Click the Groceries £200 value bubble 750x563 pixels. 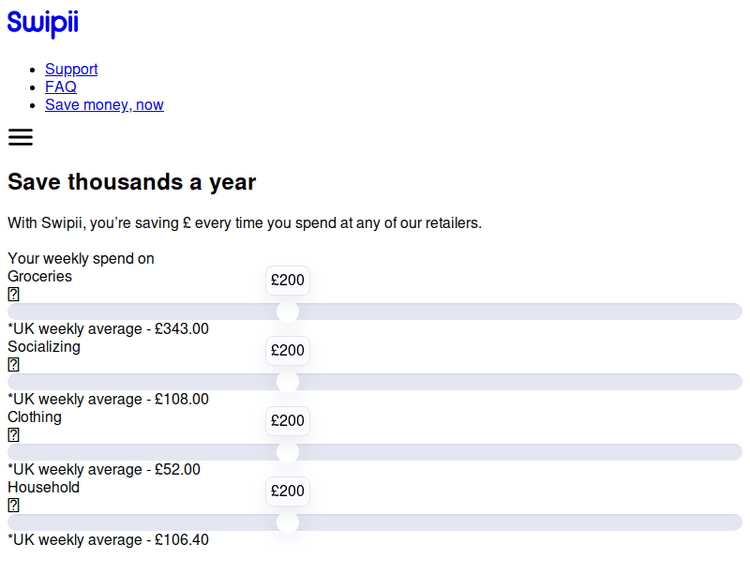[x=287, y=280]
